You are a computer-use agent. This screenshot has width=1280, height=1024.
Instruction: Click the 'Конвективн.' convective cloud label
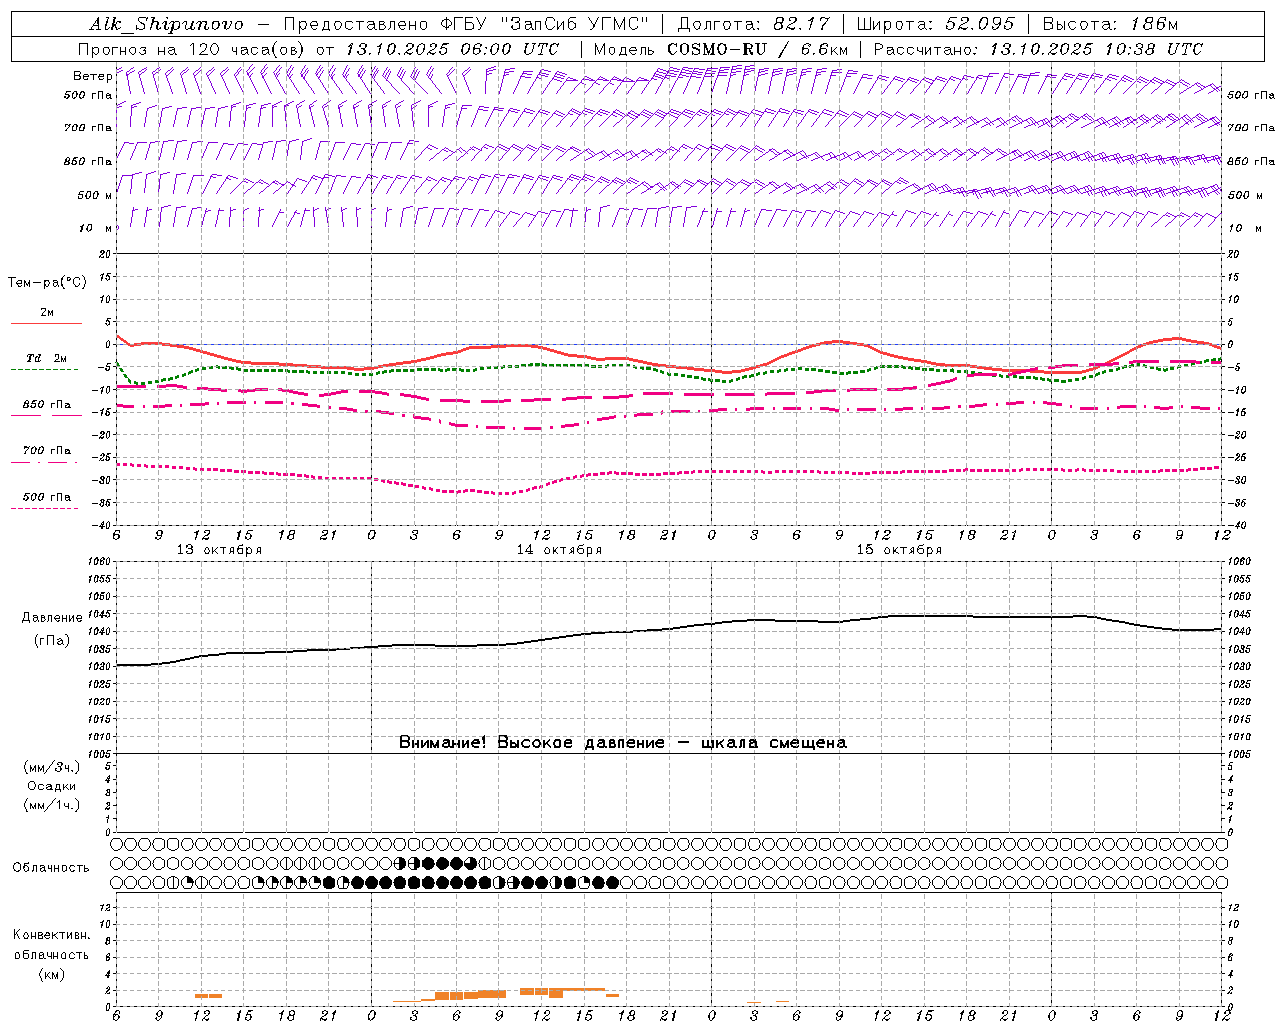(51, 935)
